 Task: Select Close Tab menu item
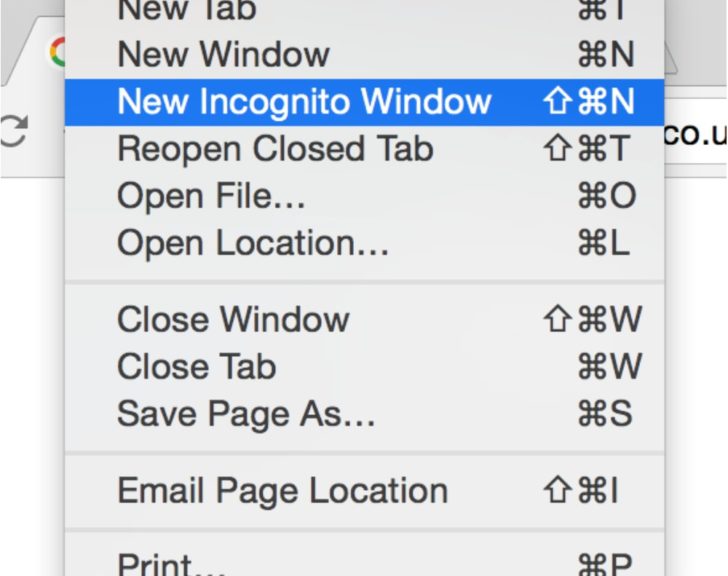pyautogui.click(x=364, y=367)
